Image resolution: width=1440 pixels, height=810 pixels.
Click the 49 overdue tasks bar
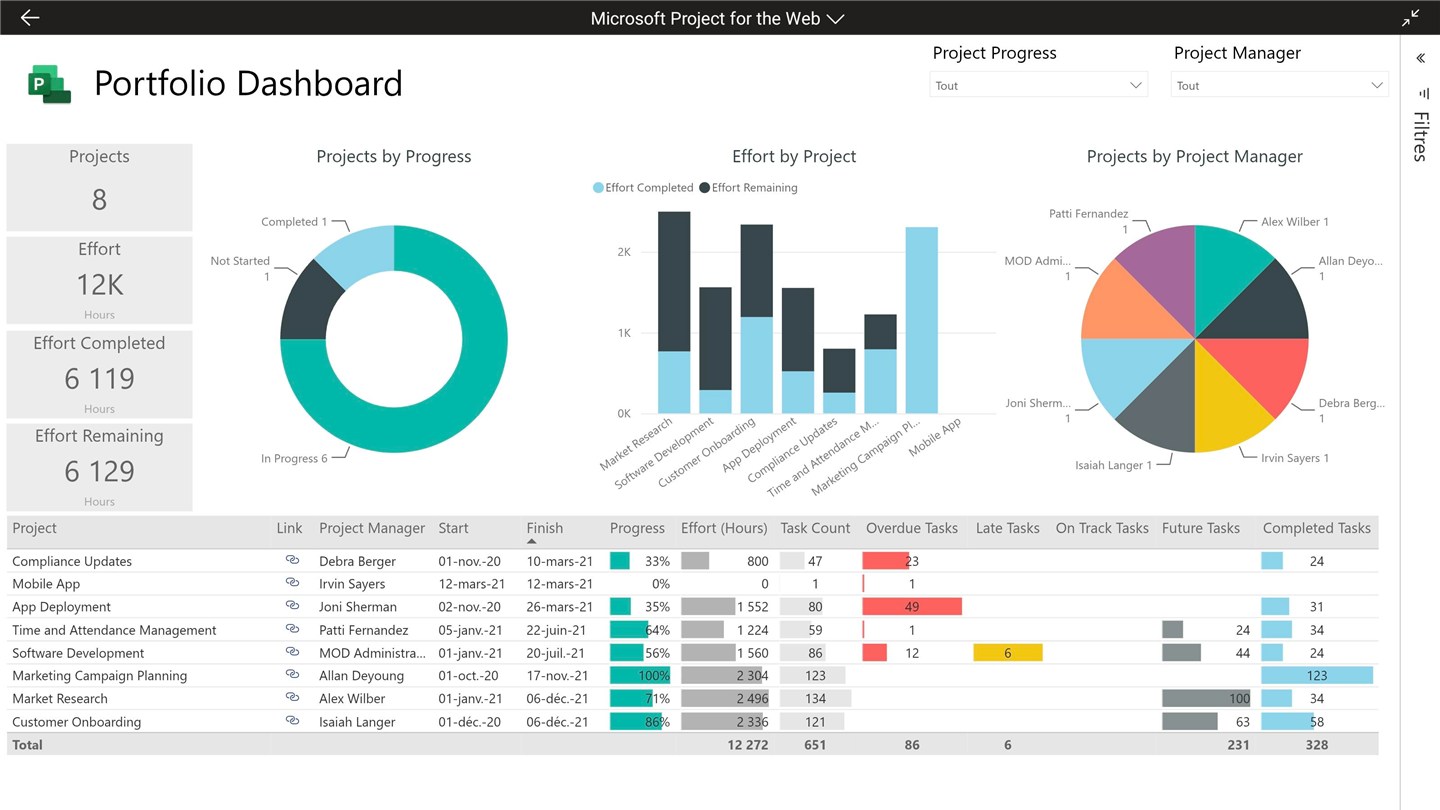[x=912, y=606]
